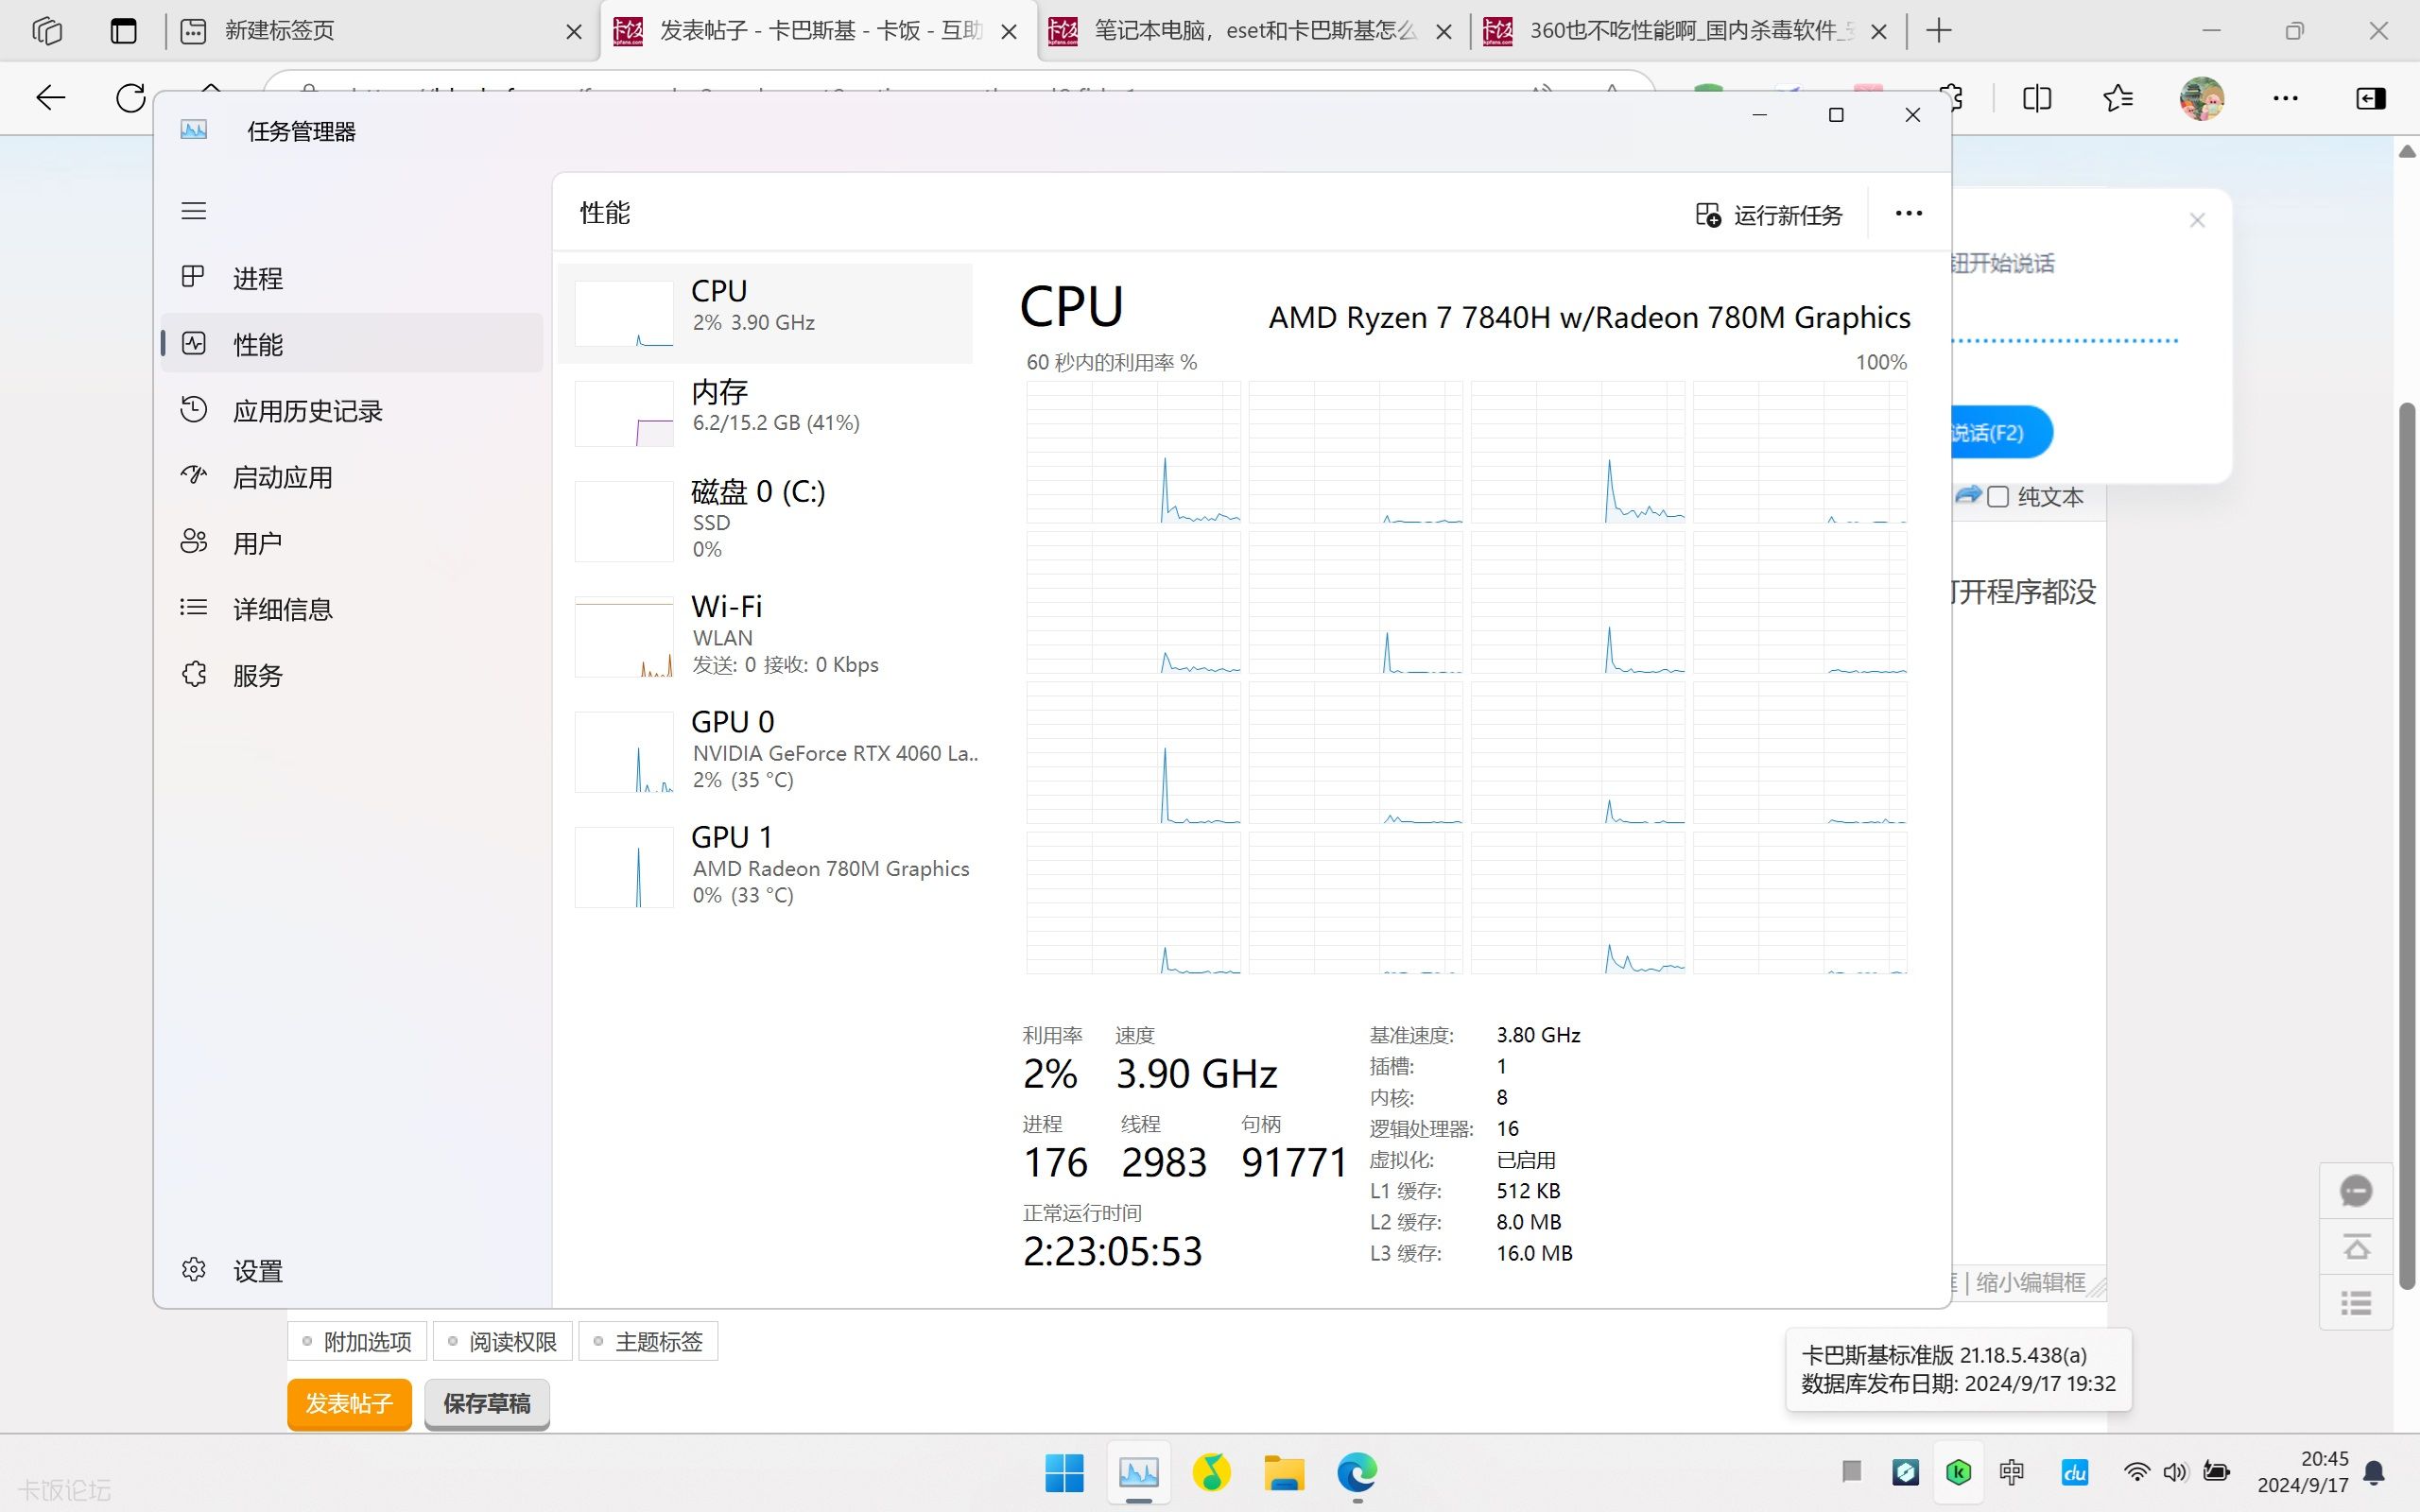Expand 主题标签 topic tags section

click(648, 1341)
